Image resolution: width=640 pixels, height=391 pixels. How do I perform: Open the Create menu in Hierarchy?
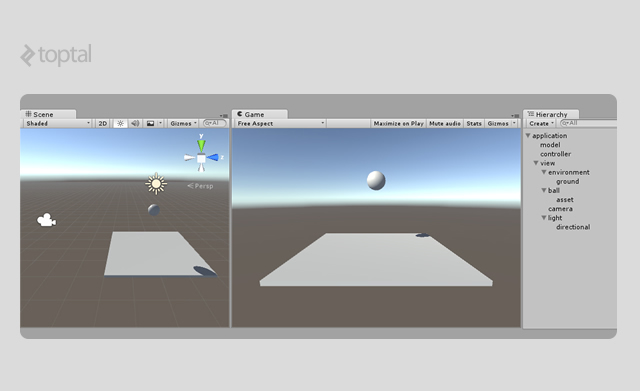tap(541, 123)
